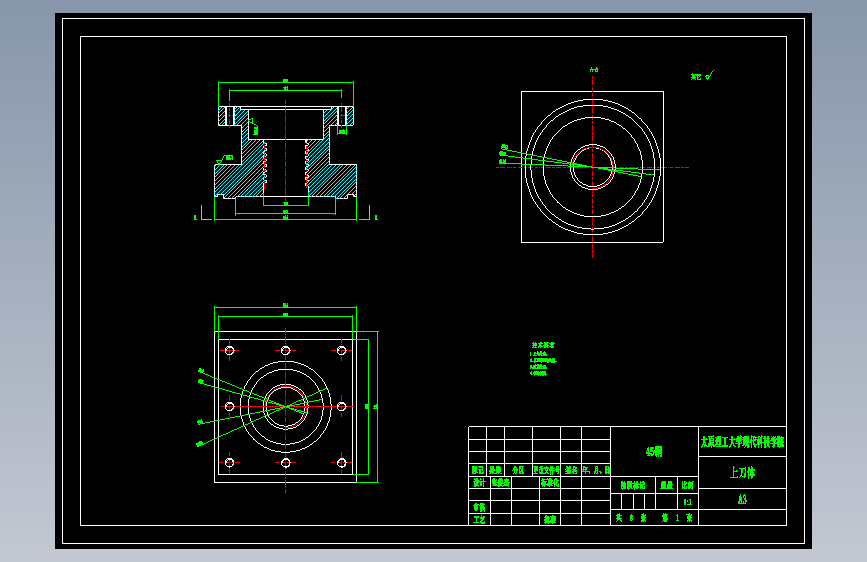Screen dimensions: 867x562
Task: Select the '第 1 张' sheet number text
Action: coord(677,518)
